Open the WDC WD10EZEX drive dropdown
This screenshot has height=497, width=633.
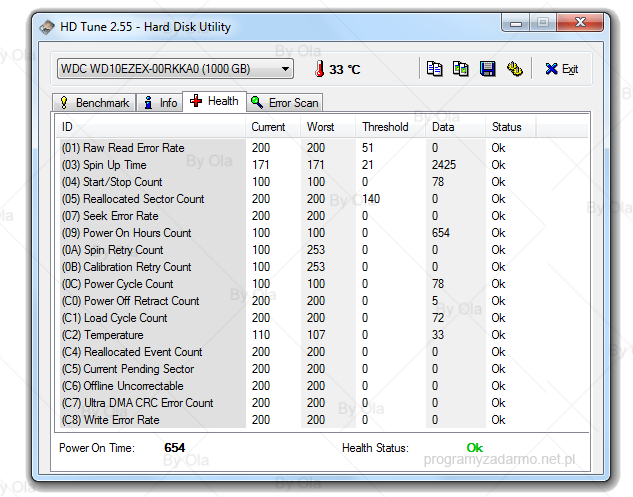pyautogui.click(x=175, y=69)
